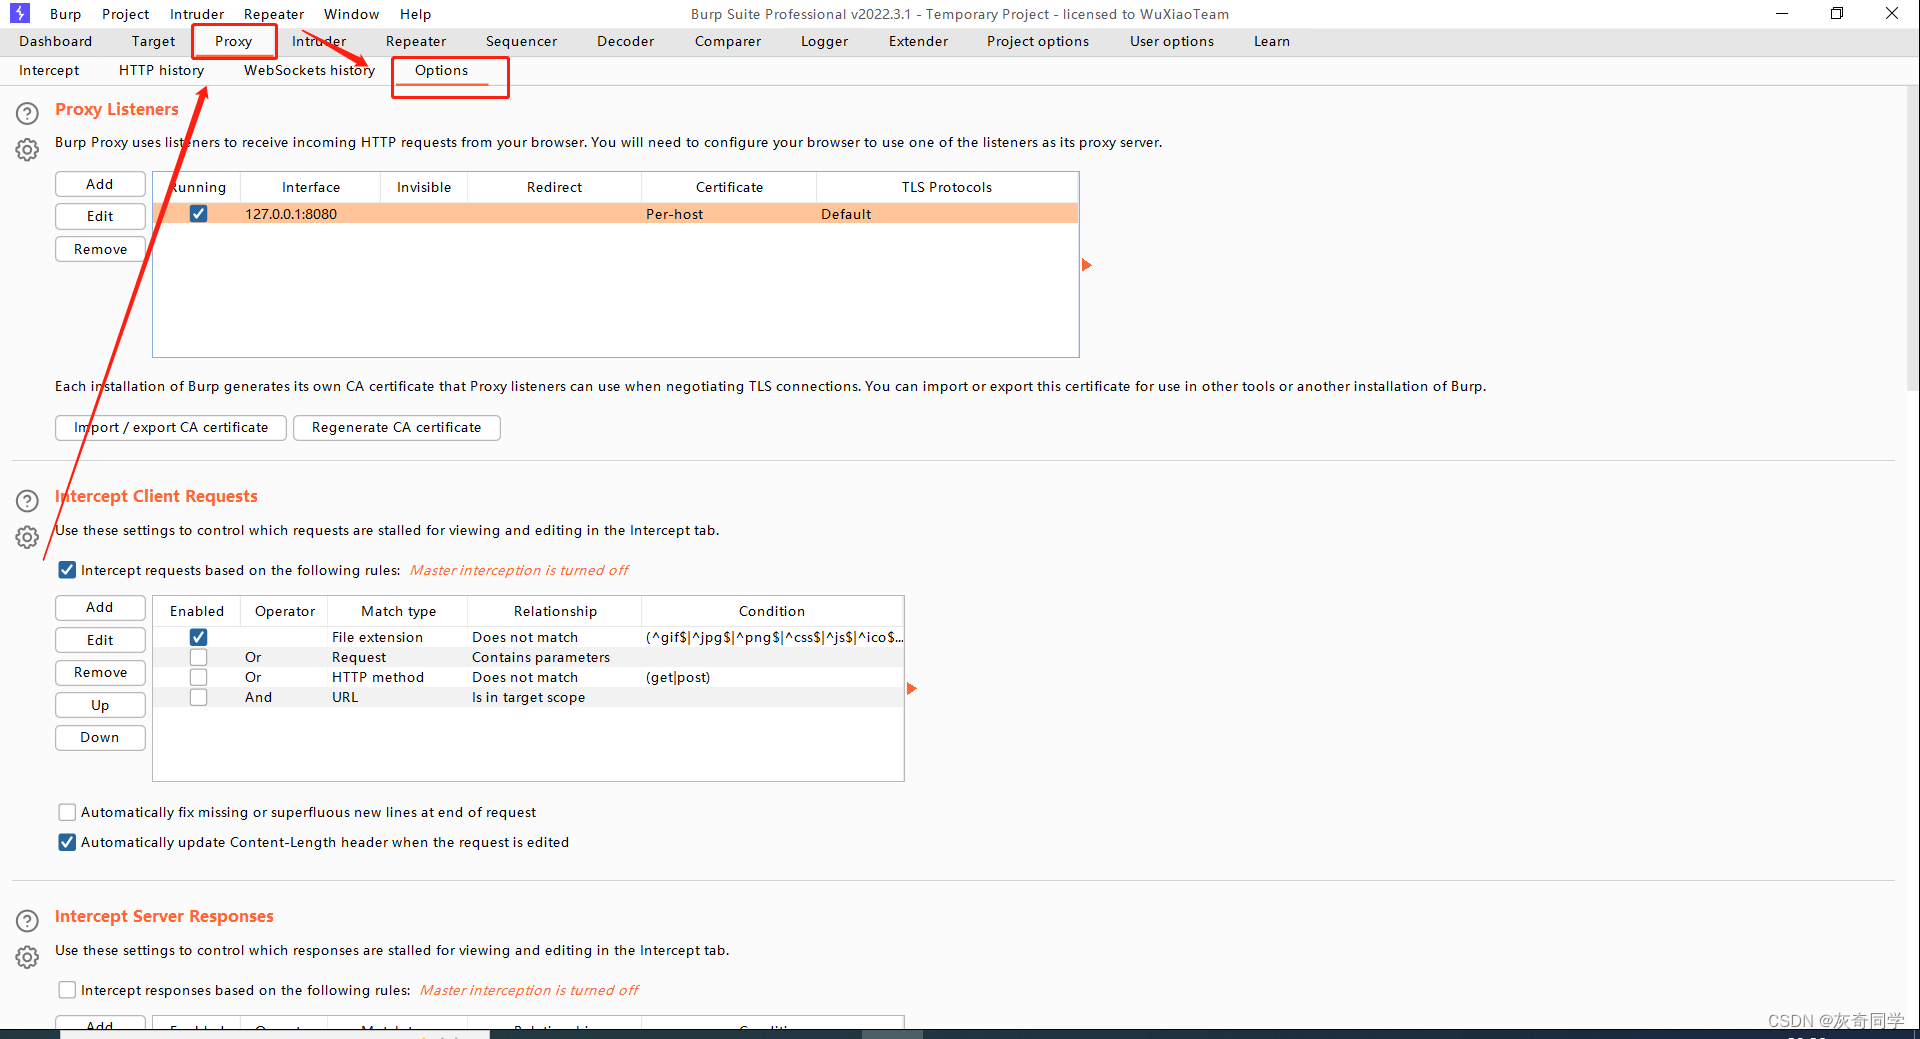This screenshot has width=1920, height=1039.
Task: Click Regenerate CA certificate button
Action: point(396,427)
